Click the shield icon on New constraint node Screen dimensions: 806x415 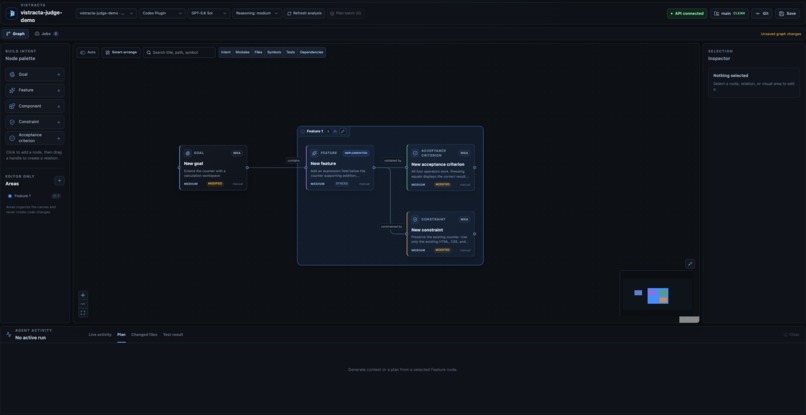point(415,219)
